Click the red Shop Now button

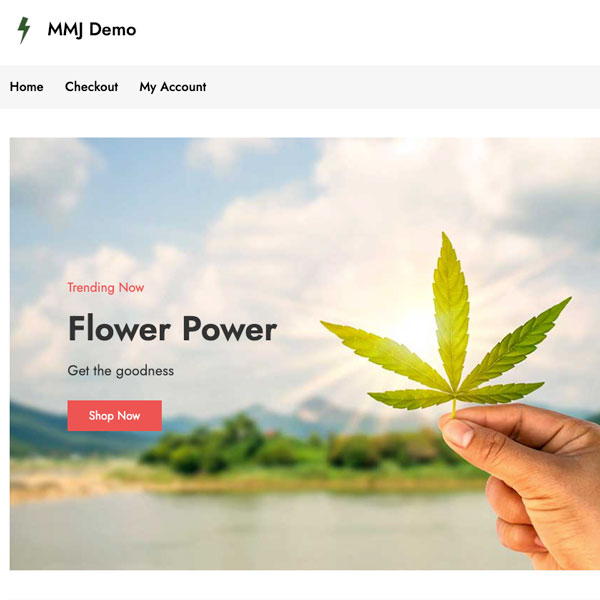pyautogui.click(x=114, y=416)
